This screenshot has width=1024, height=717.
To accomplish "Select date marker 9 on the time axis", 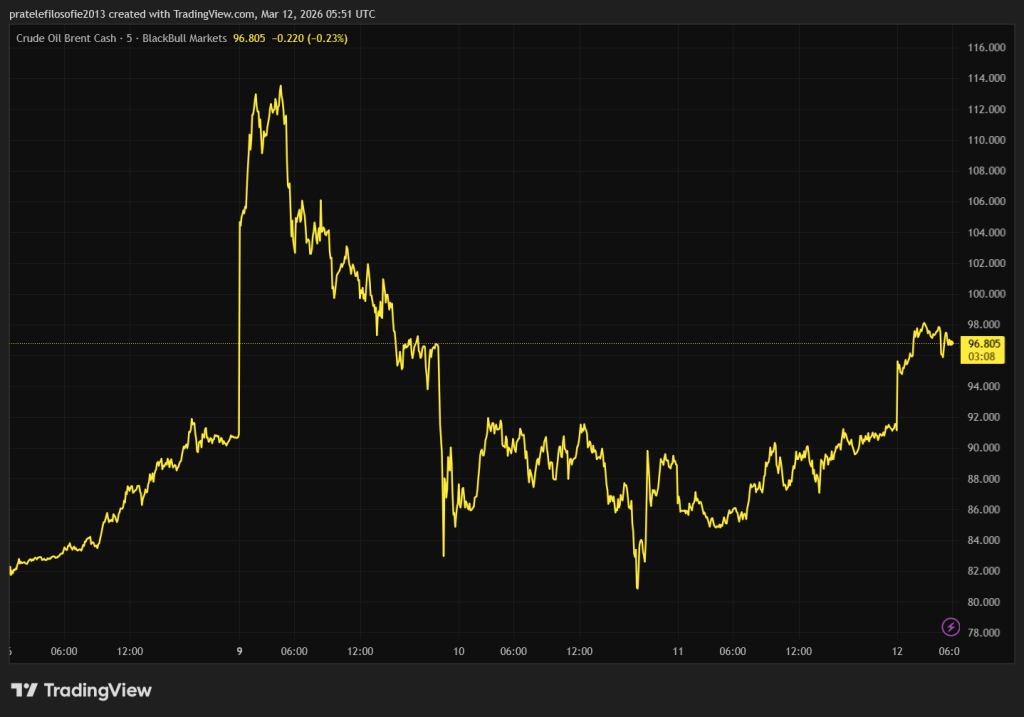I will (x=239, y=651).
